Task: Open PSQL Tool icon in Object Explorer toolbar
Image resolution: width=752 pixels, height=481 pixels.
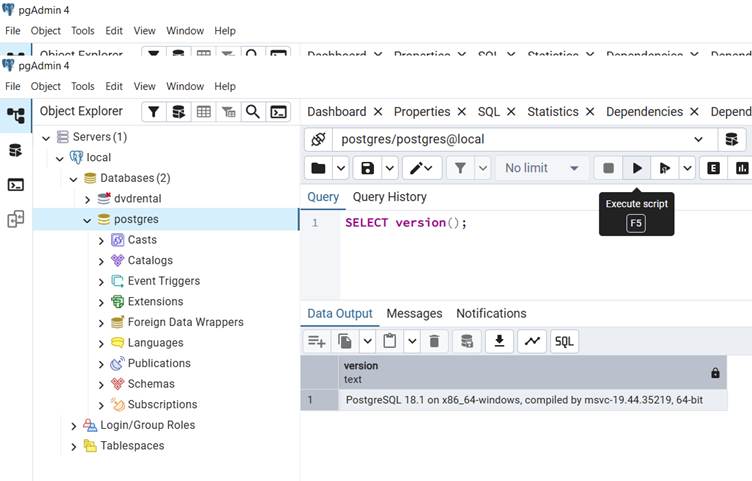Action: click(278, 112)
